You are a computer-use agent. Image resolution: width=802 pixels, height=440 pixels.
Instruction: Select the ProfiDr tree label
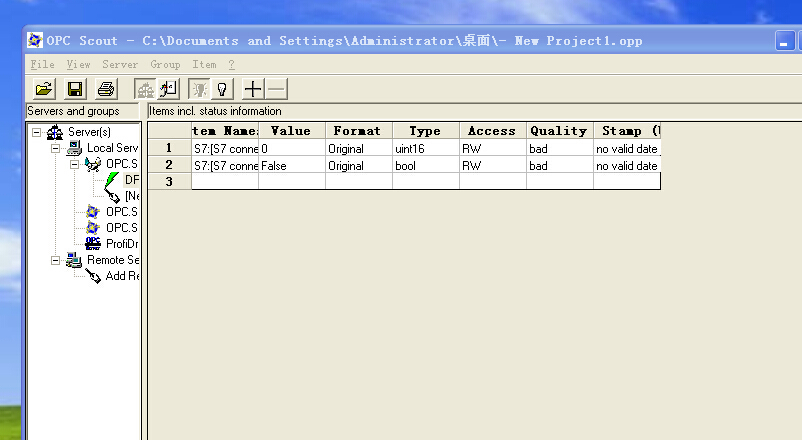(x=122, y=244)
